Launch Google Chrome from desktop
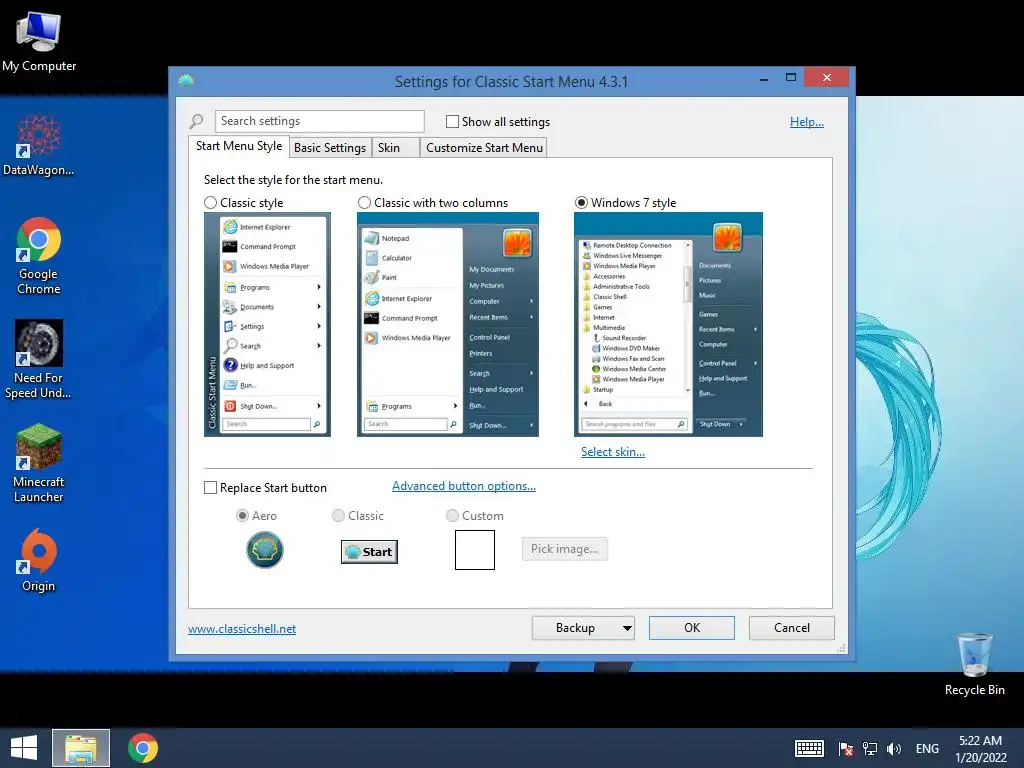 click(39, 256)
